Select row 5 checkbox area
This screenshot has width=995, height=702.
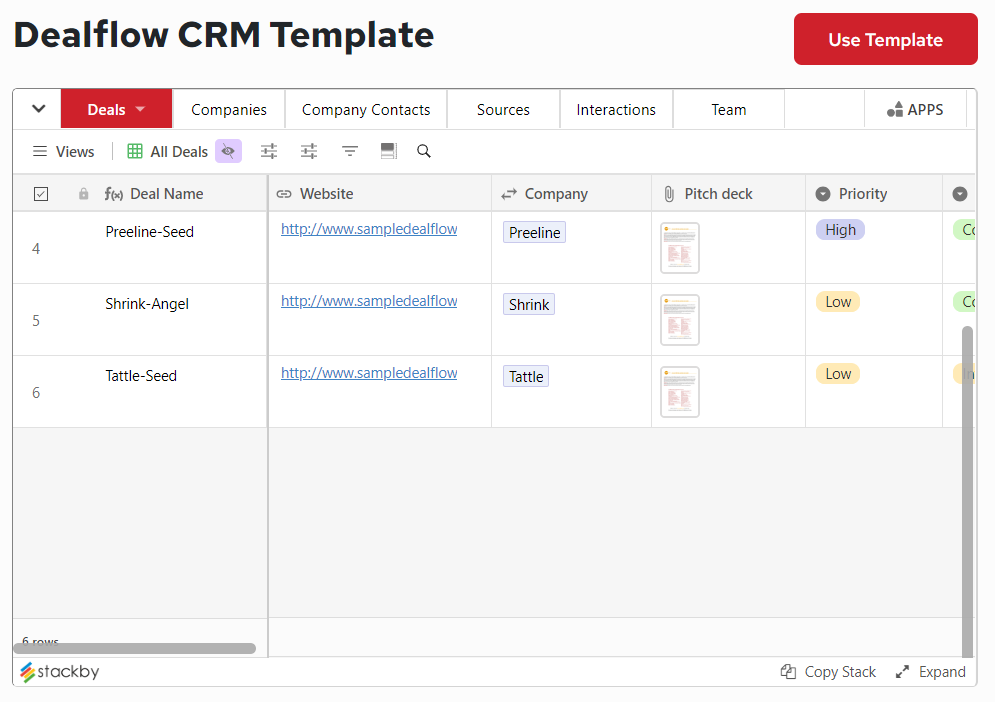coord(41,320)
